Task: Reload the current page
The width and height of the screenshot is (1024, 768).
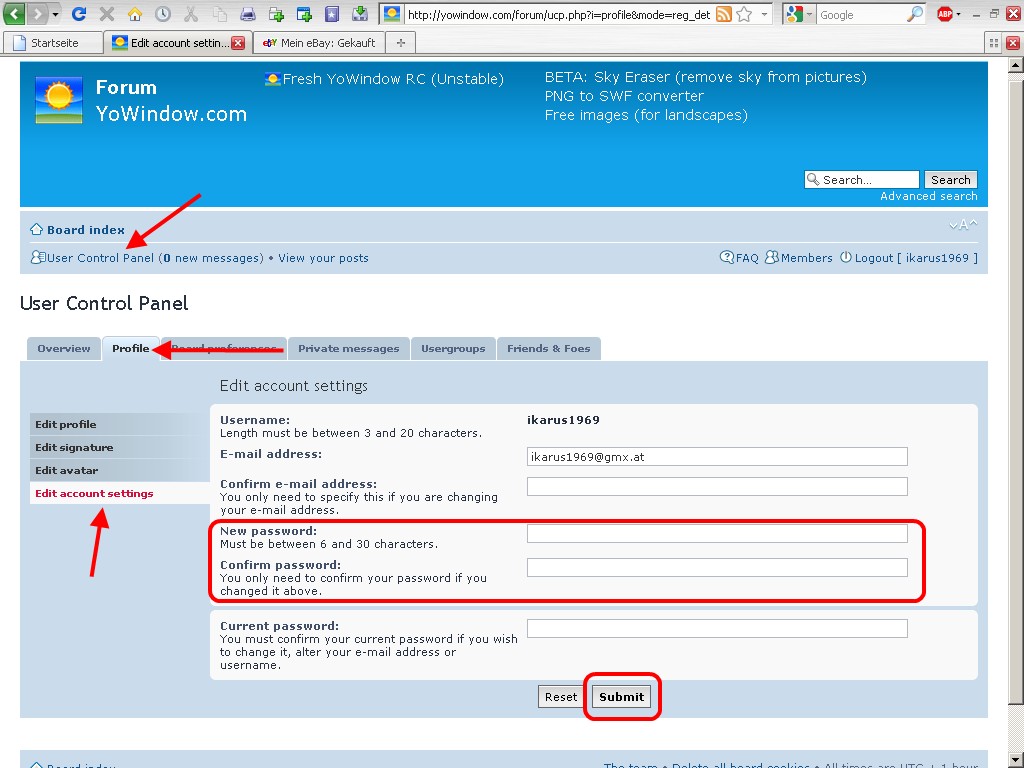Action: (x=80, y=14)
